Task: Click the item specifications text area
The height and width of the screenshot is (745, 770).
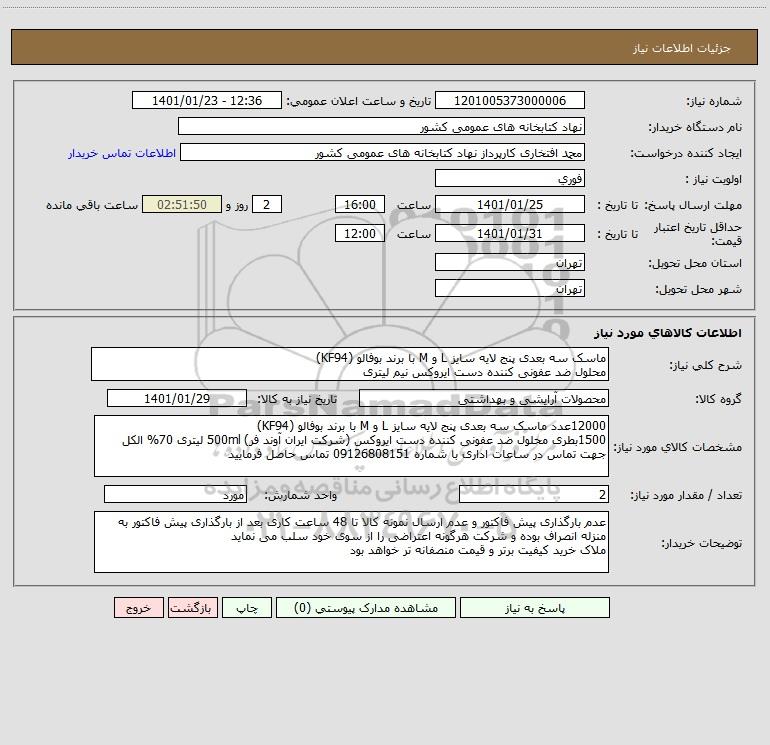Action: 351,446
